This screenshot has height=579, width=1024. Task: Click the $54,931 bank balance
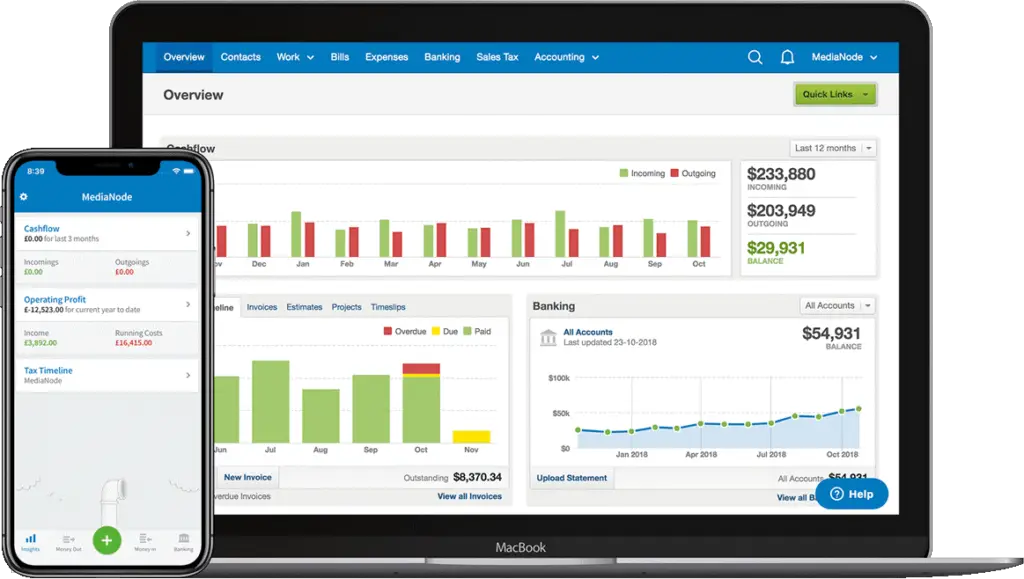[x=831, y=334]
